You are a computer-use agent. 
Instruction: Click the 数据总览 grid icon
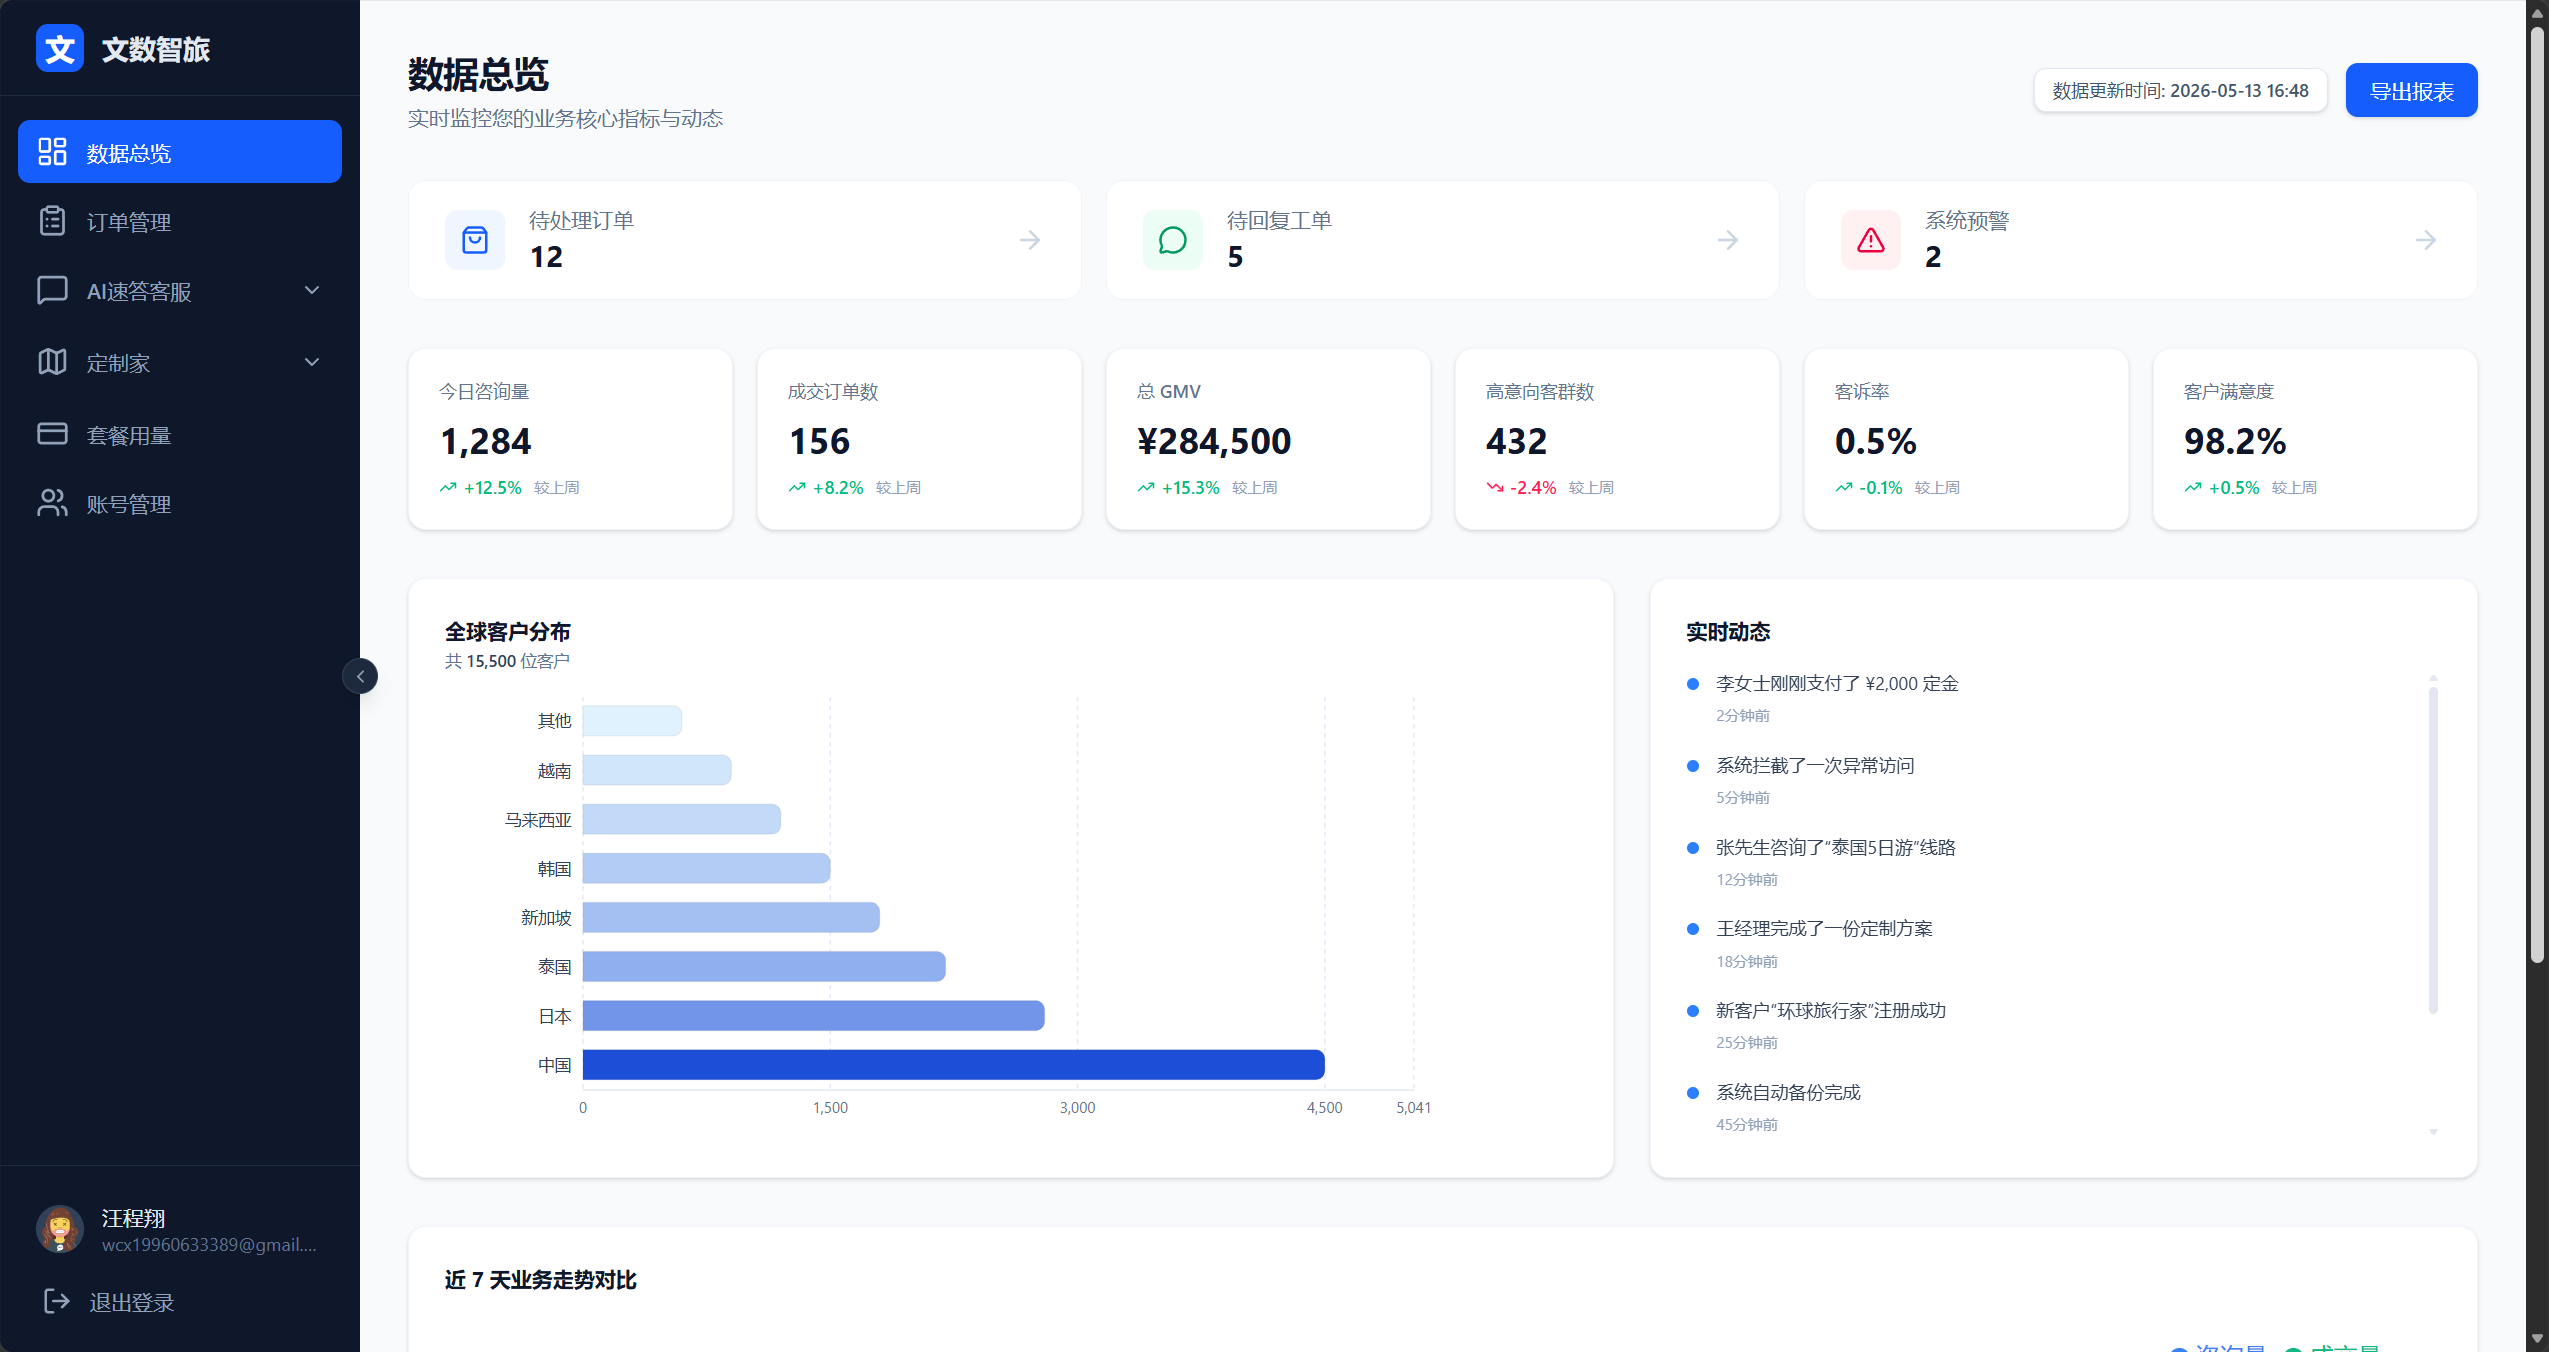point(52,152)
